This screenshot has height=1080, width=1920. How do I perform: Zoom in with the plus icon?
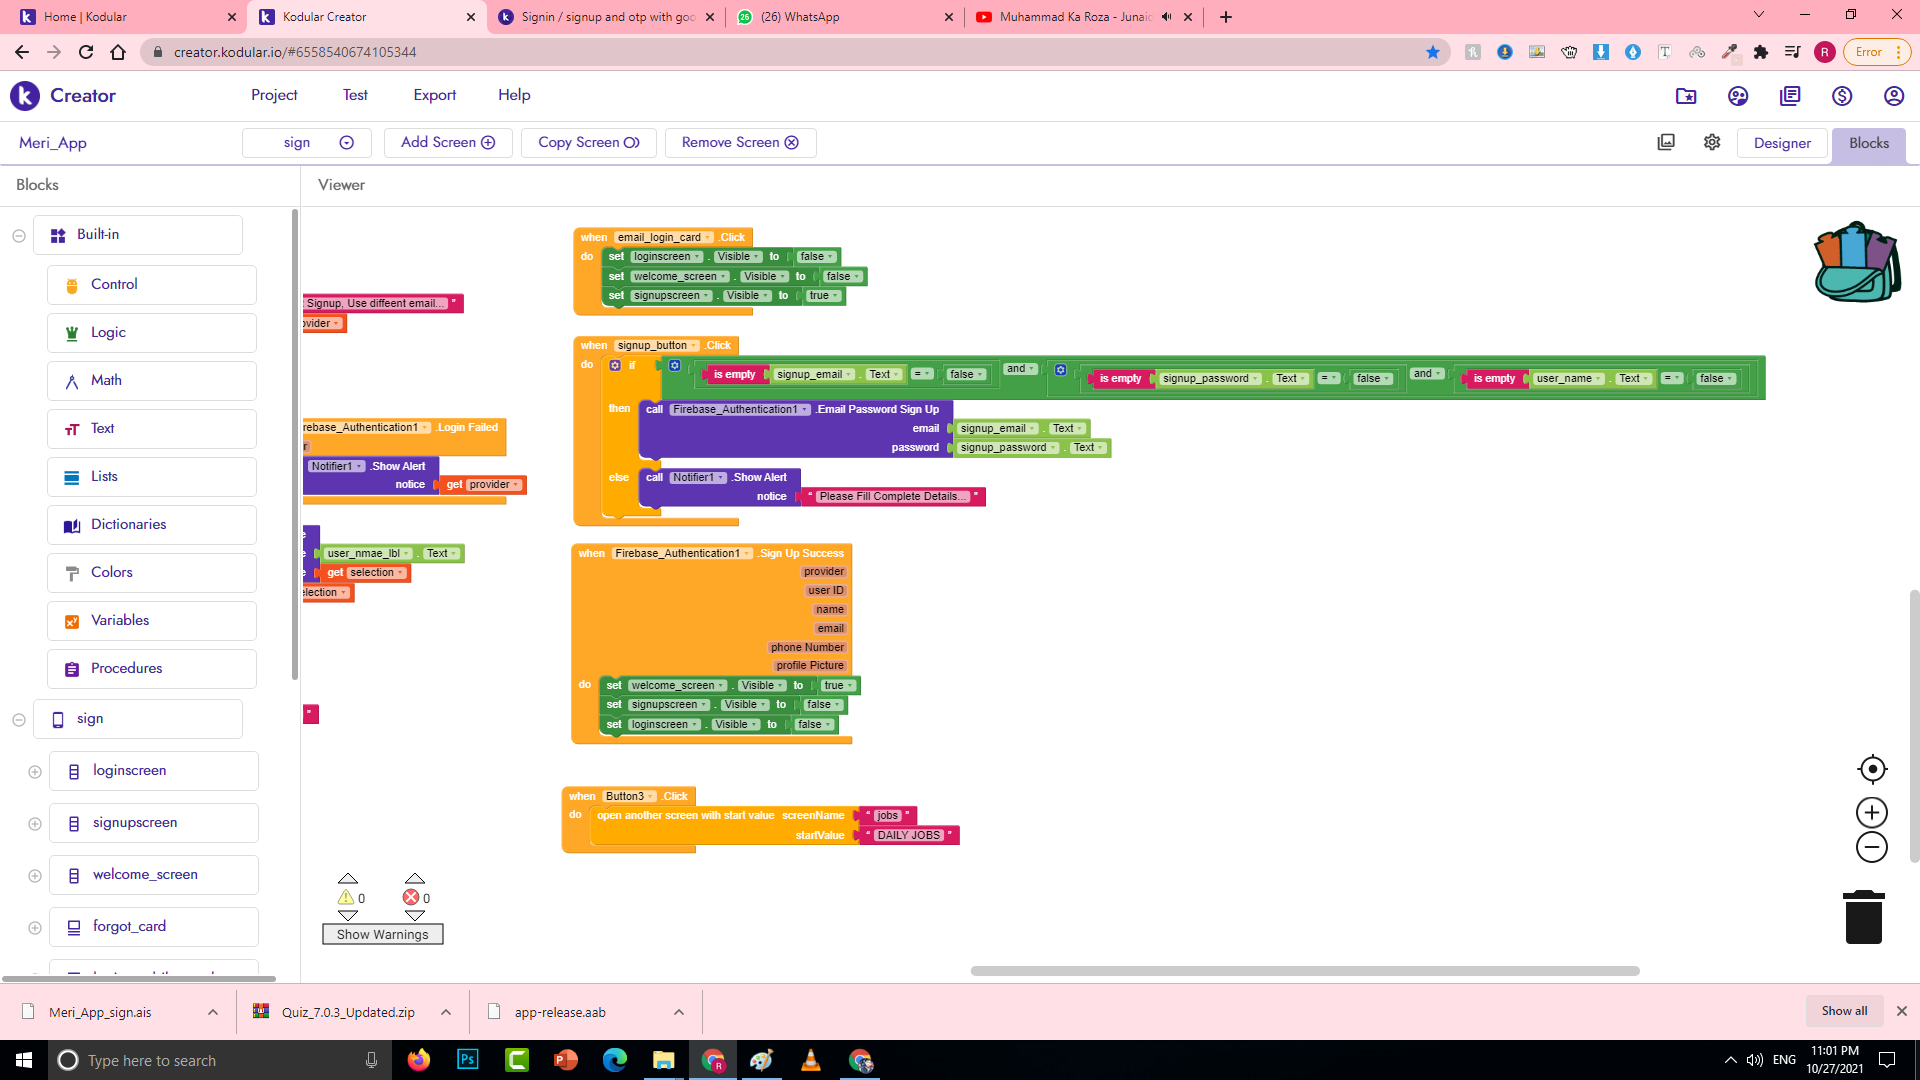click(1872, 812)
